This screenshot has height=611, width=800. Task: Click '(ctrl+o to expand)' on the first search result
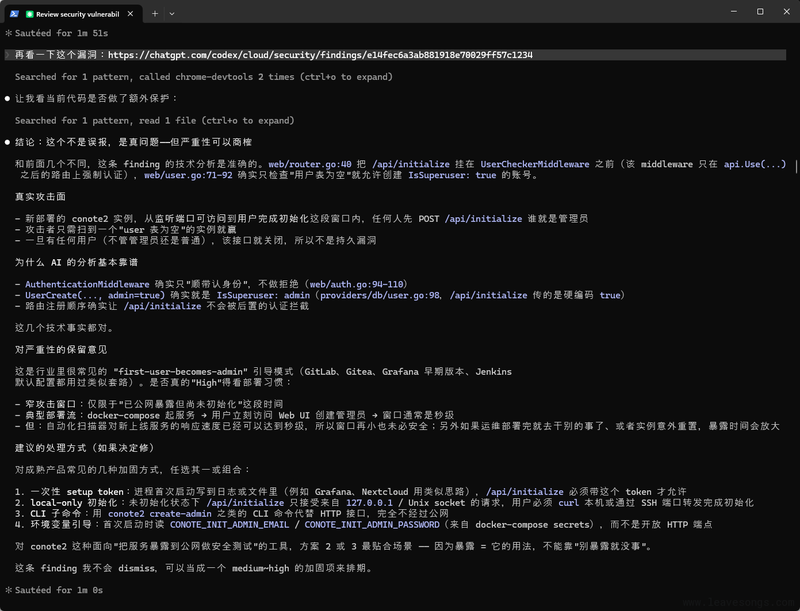coord(344,77)
